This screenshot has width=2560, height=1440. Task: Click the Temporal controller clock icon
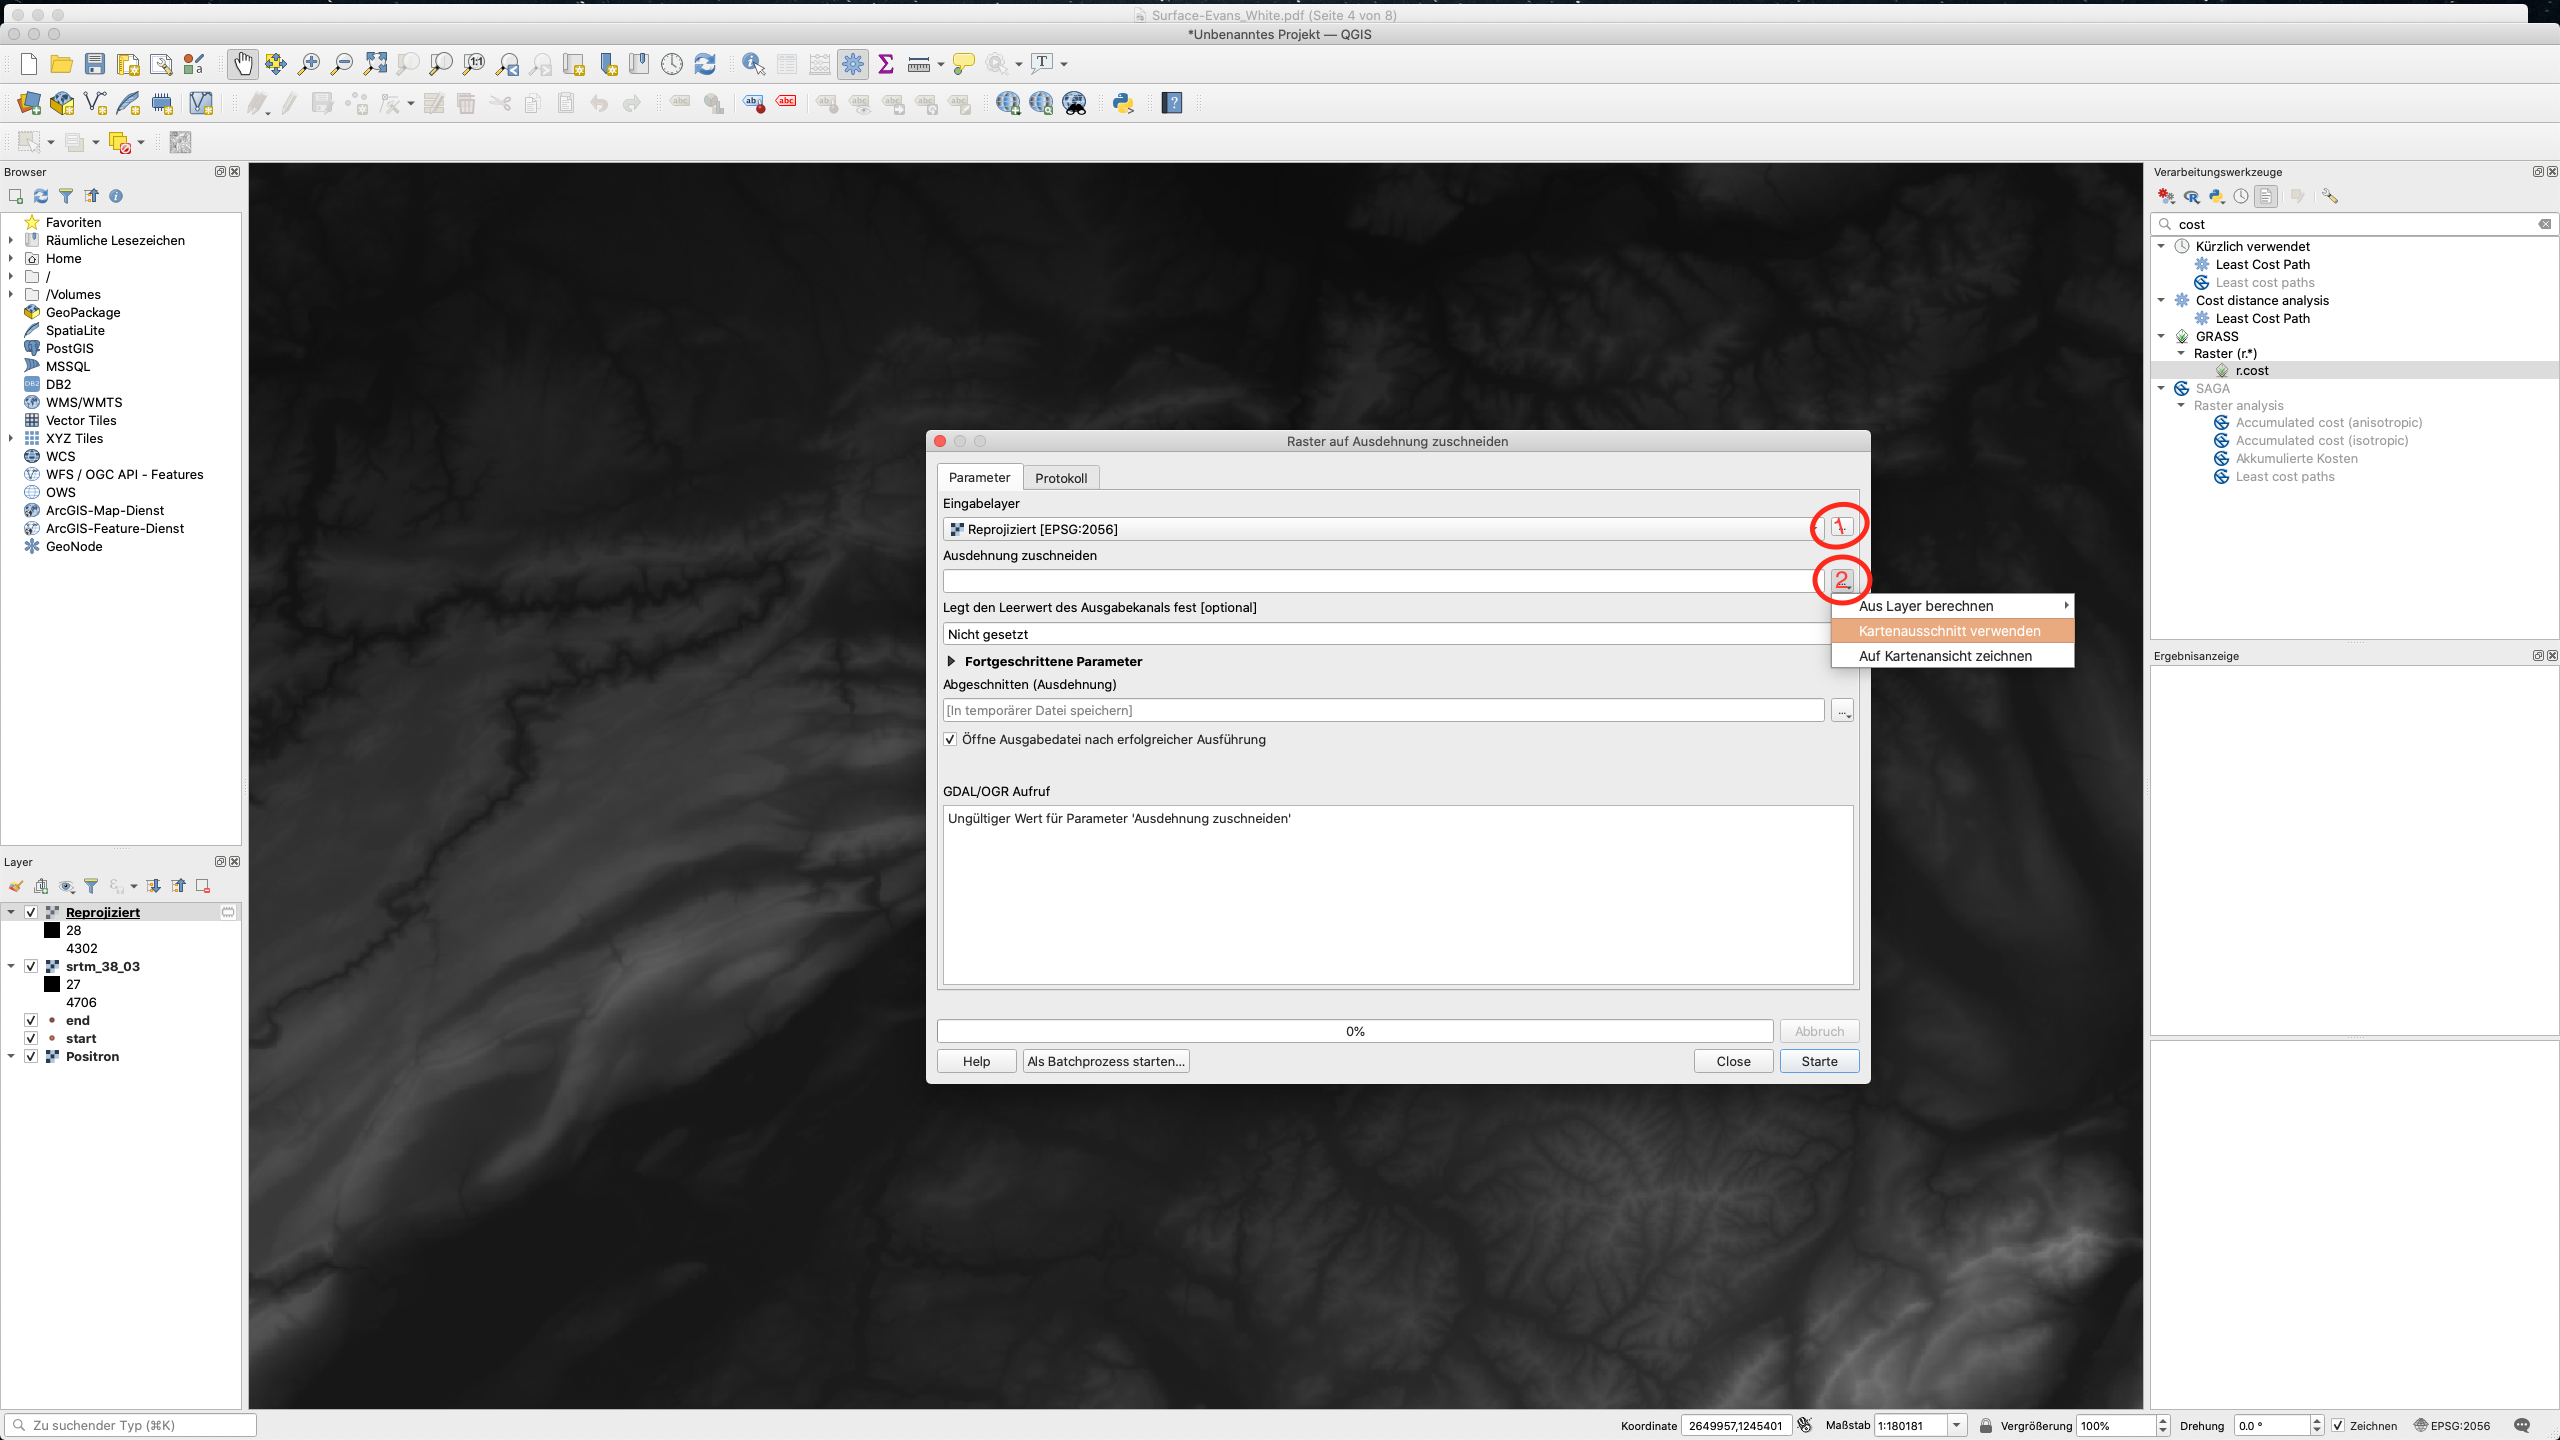(x=672, y=64)
